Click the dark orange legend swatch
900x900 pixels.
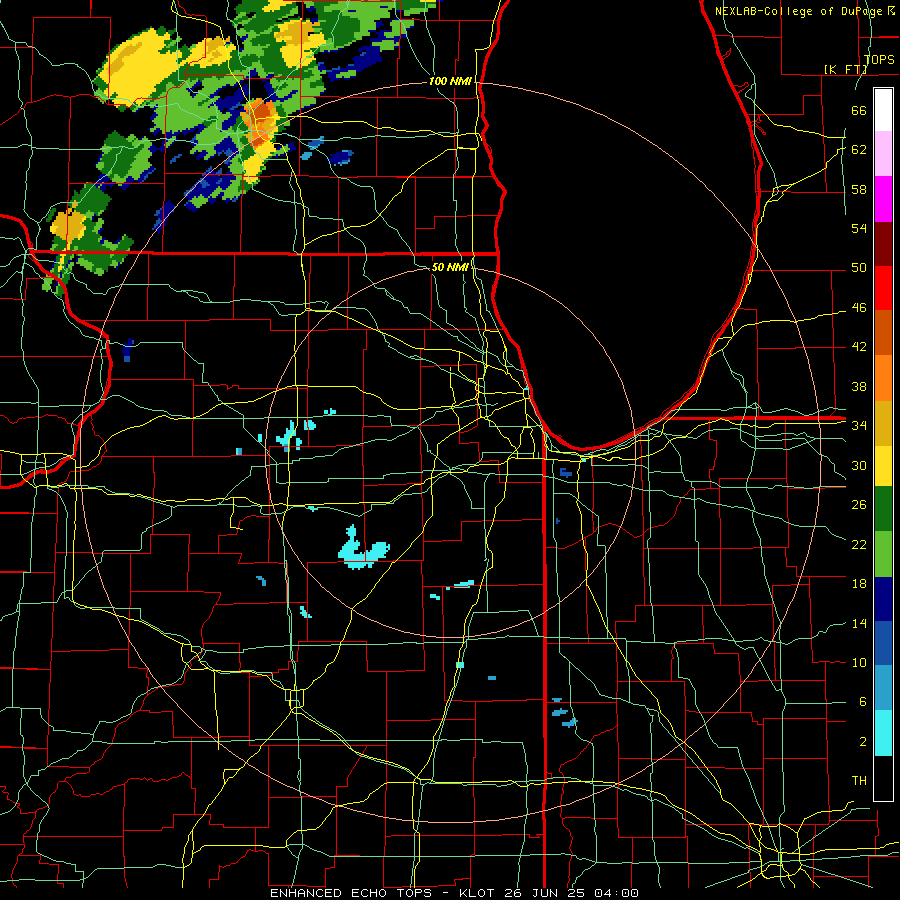point(883,332)
